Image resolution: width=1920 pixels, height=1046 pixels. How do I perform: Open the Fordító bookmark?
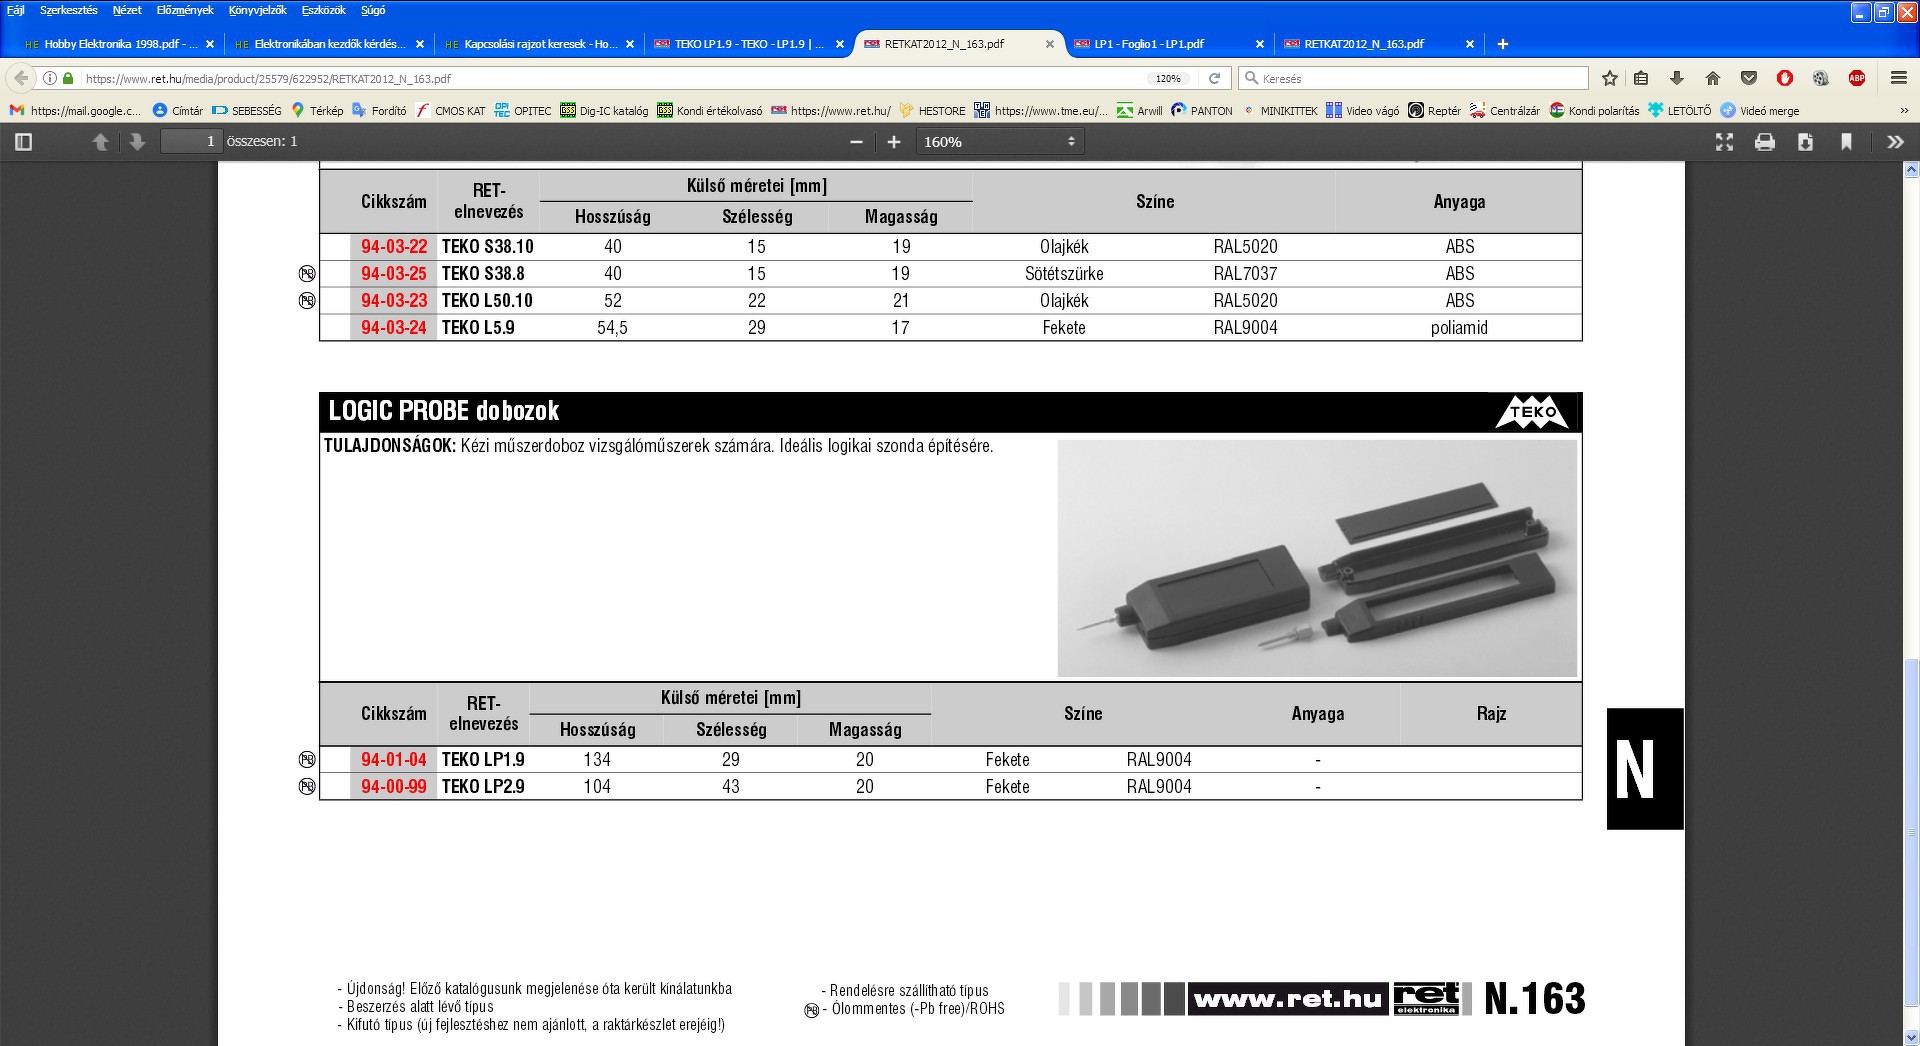coord(379,111)
